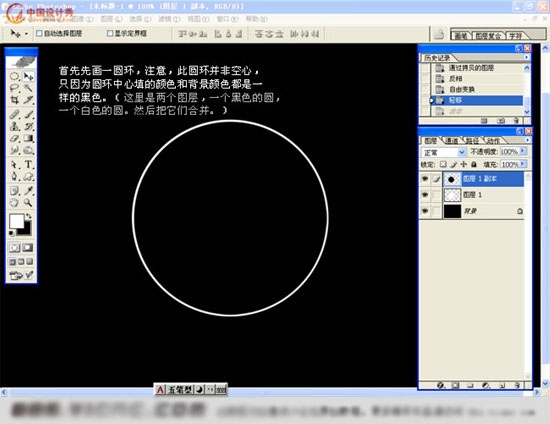Click the new snapshot icon in History panel
Viewport: 550px width, 424px height.
click(x=501, y=121)
